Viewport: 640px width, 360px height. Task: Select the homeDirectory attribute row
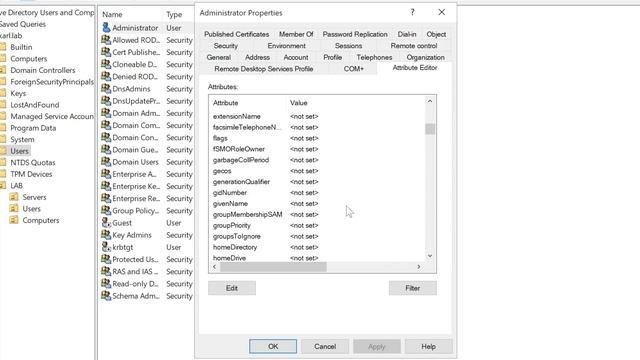click(x=317, y=247)
